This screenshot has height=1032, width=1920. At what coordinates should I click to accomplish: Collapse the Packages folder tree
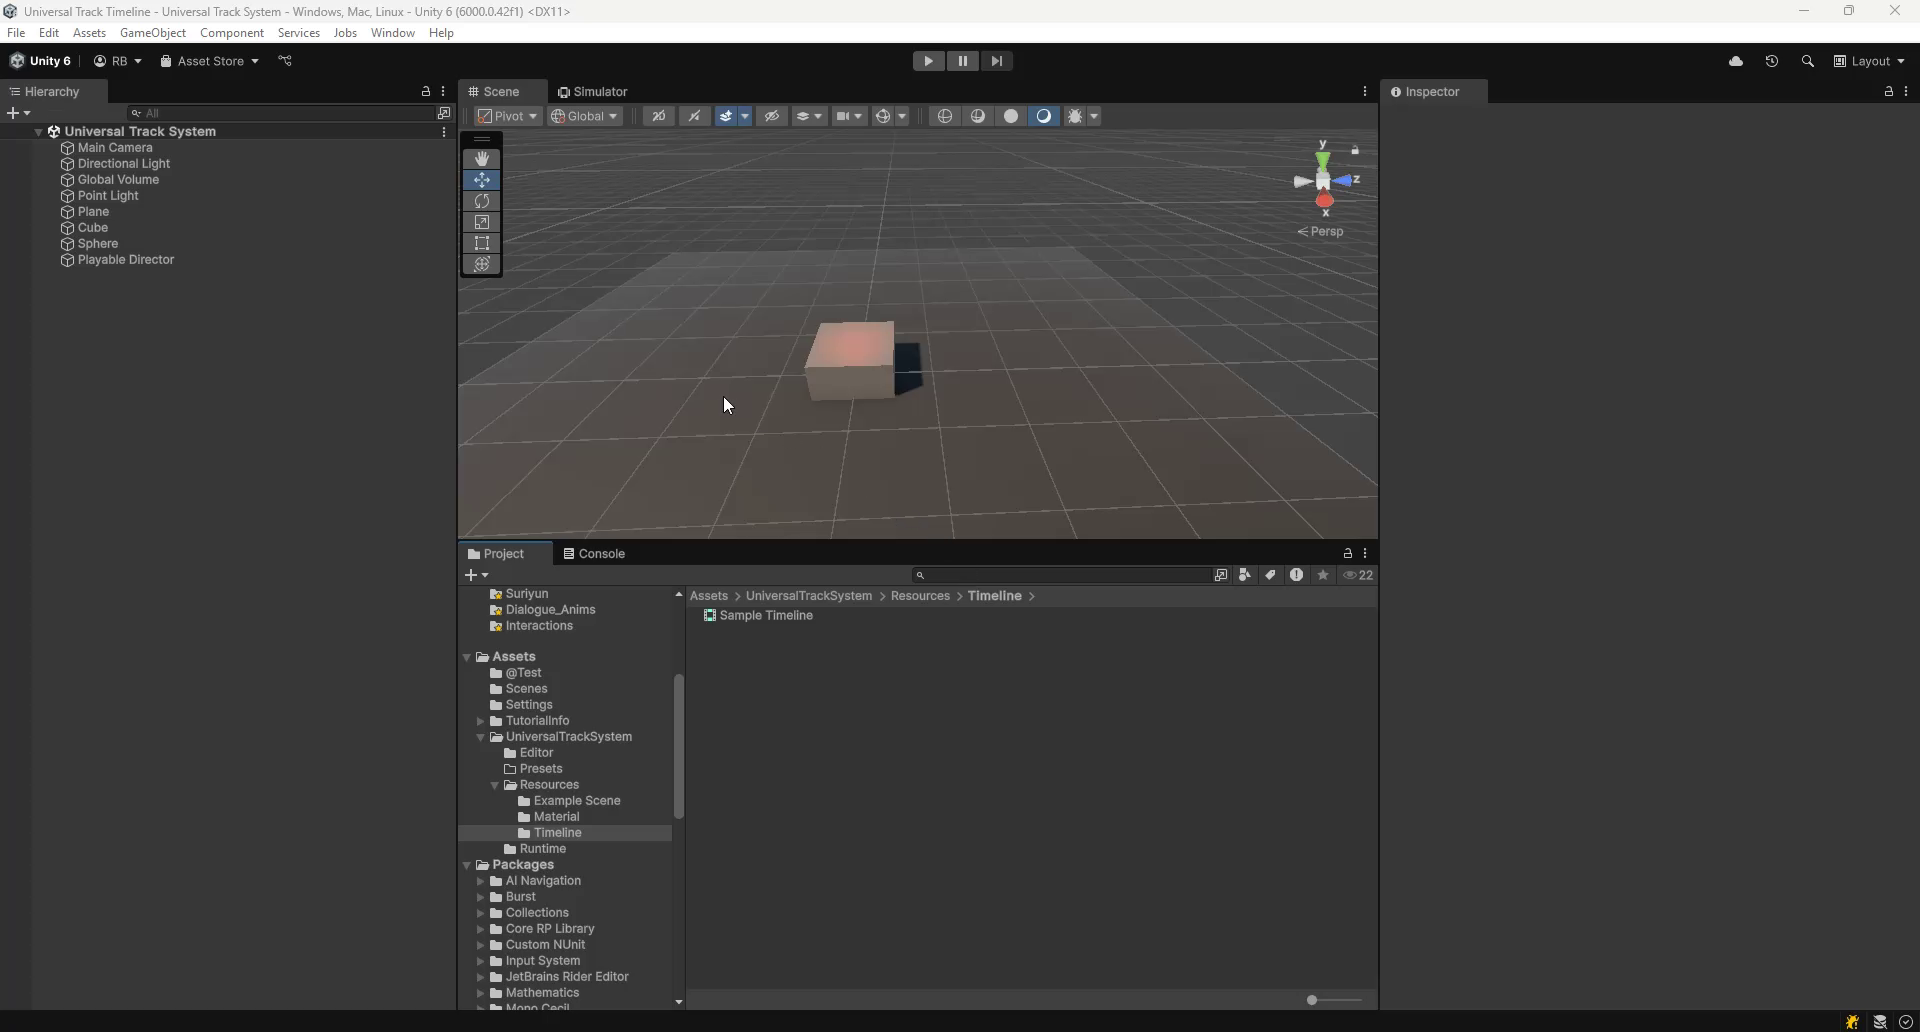(466, 865)
